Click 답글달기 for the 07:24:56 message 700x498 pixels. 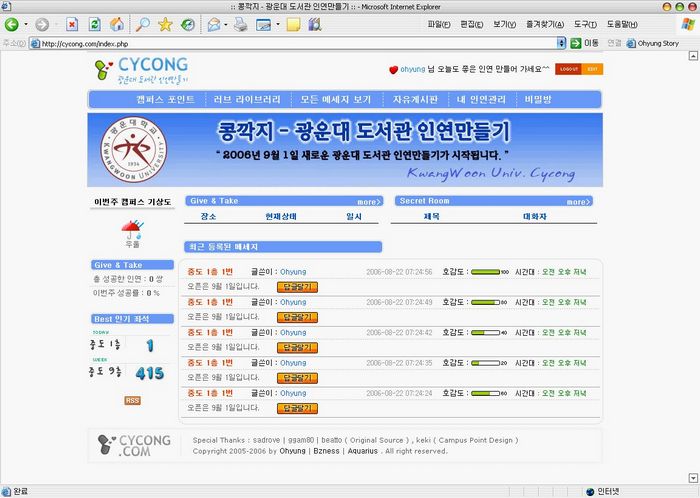[297, 287]
